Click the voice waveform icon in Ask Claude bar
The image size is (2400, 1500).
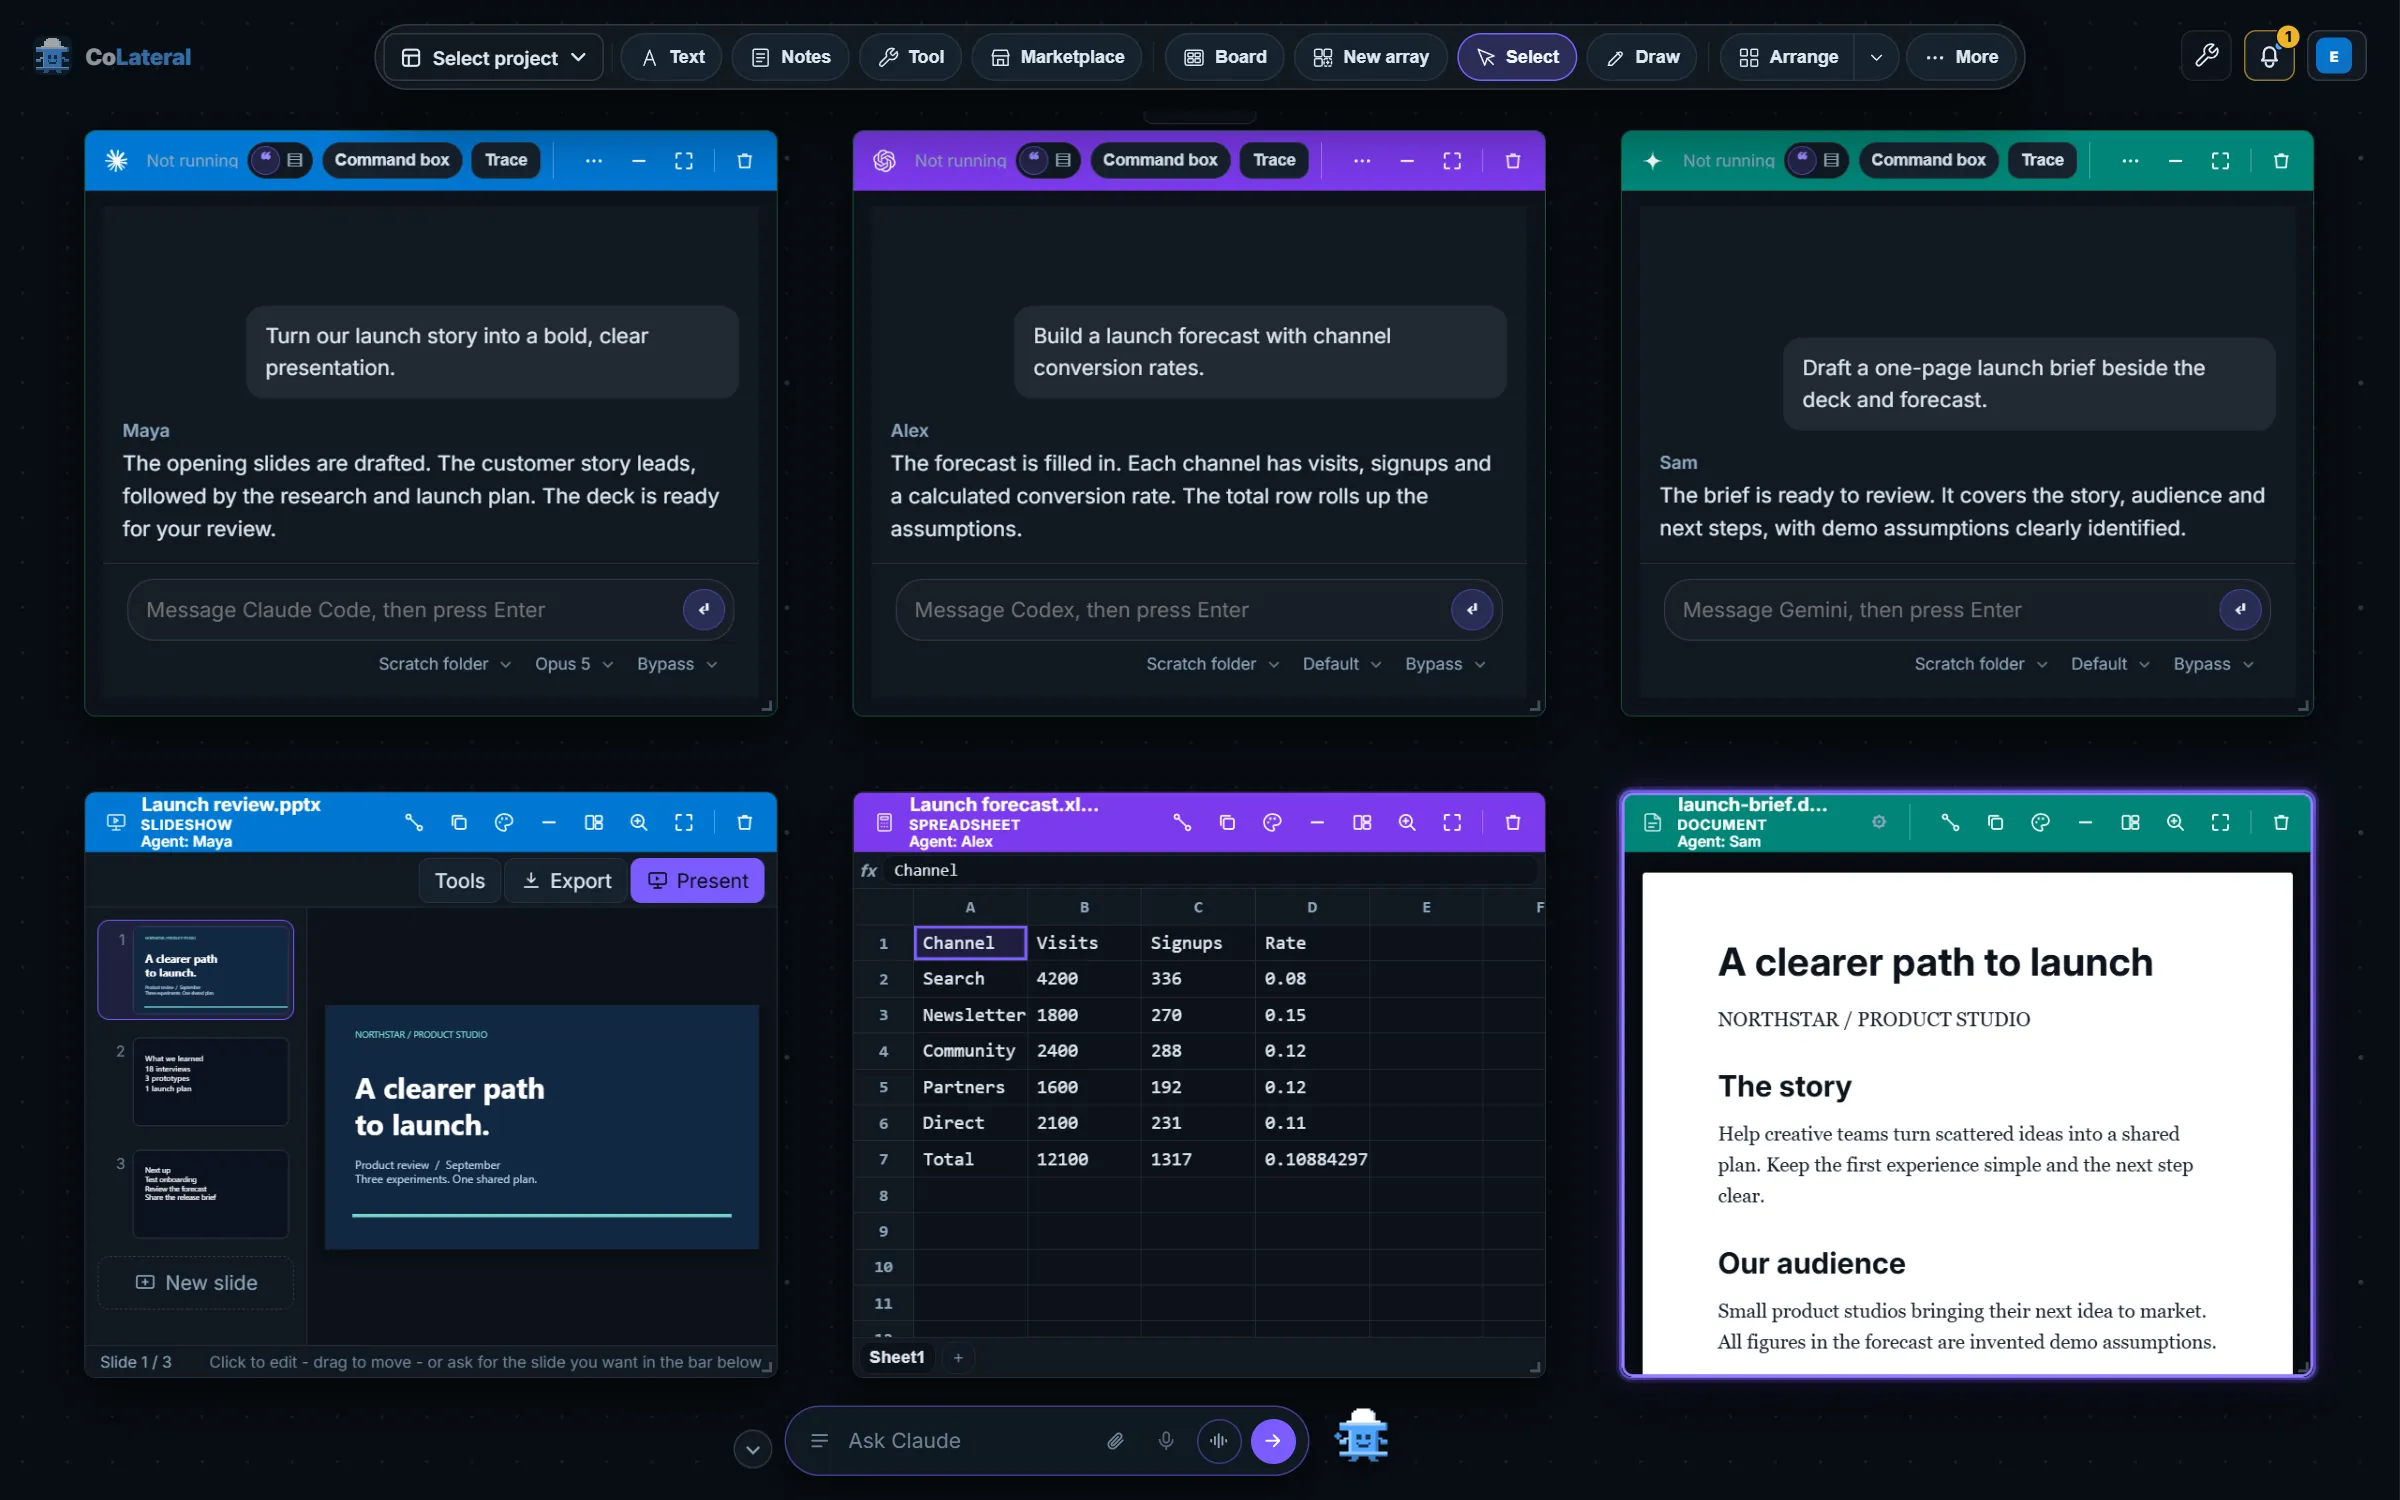[1218, 1440]
